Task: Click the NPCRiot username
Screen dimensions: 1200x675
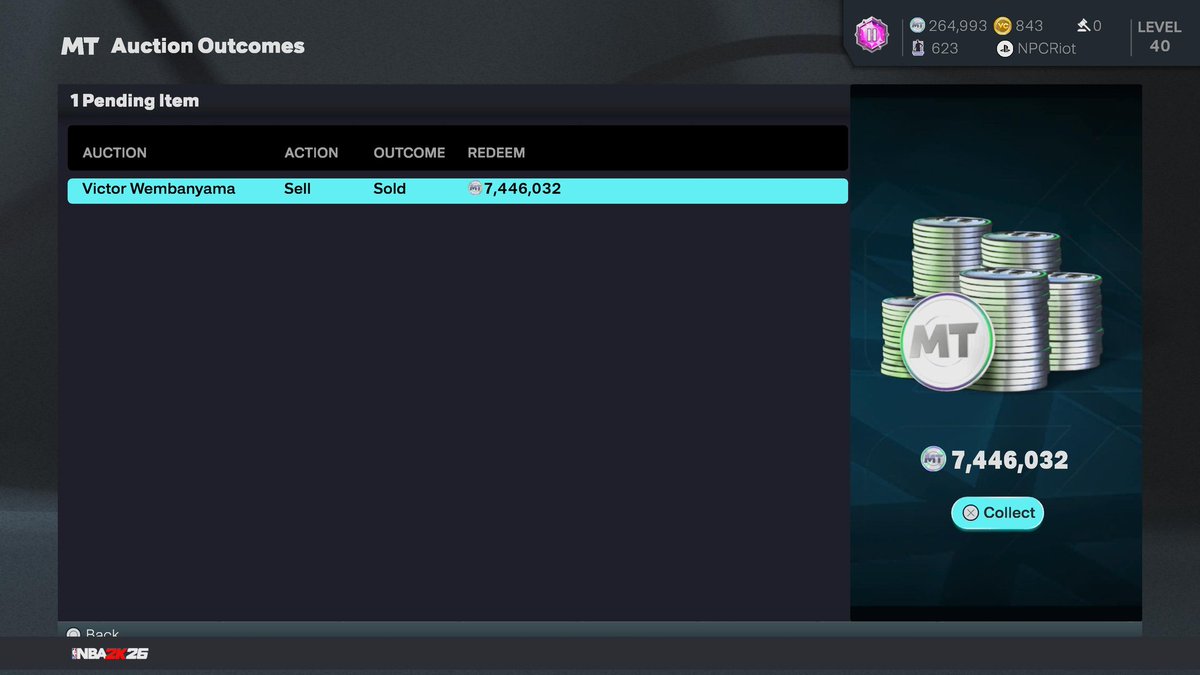Action: (1047, 48)
